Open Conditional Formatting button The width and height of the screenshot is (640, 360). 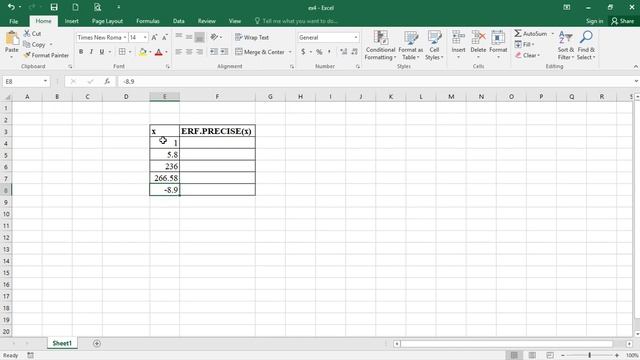pos(380,45)
